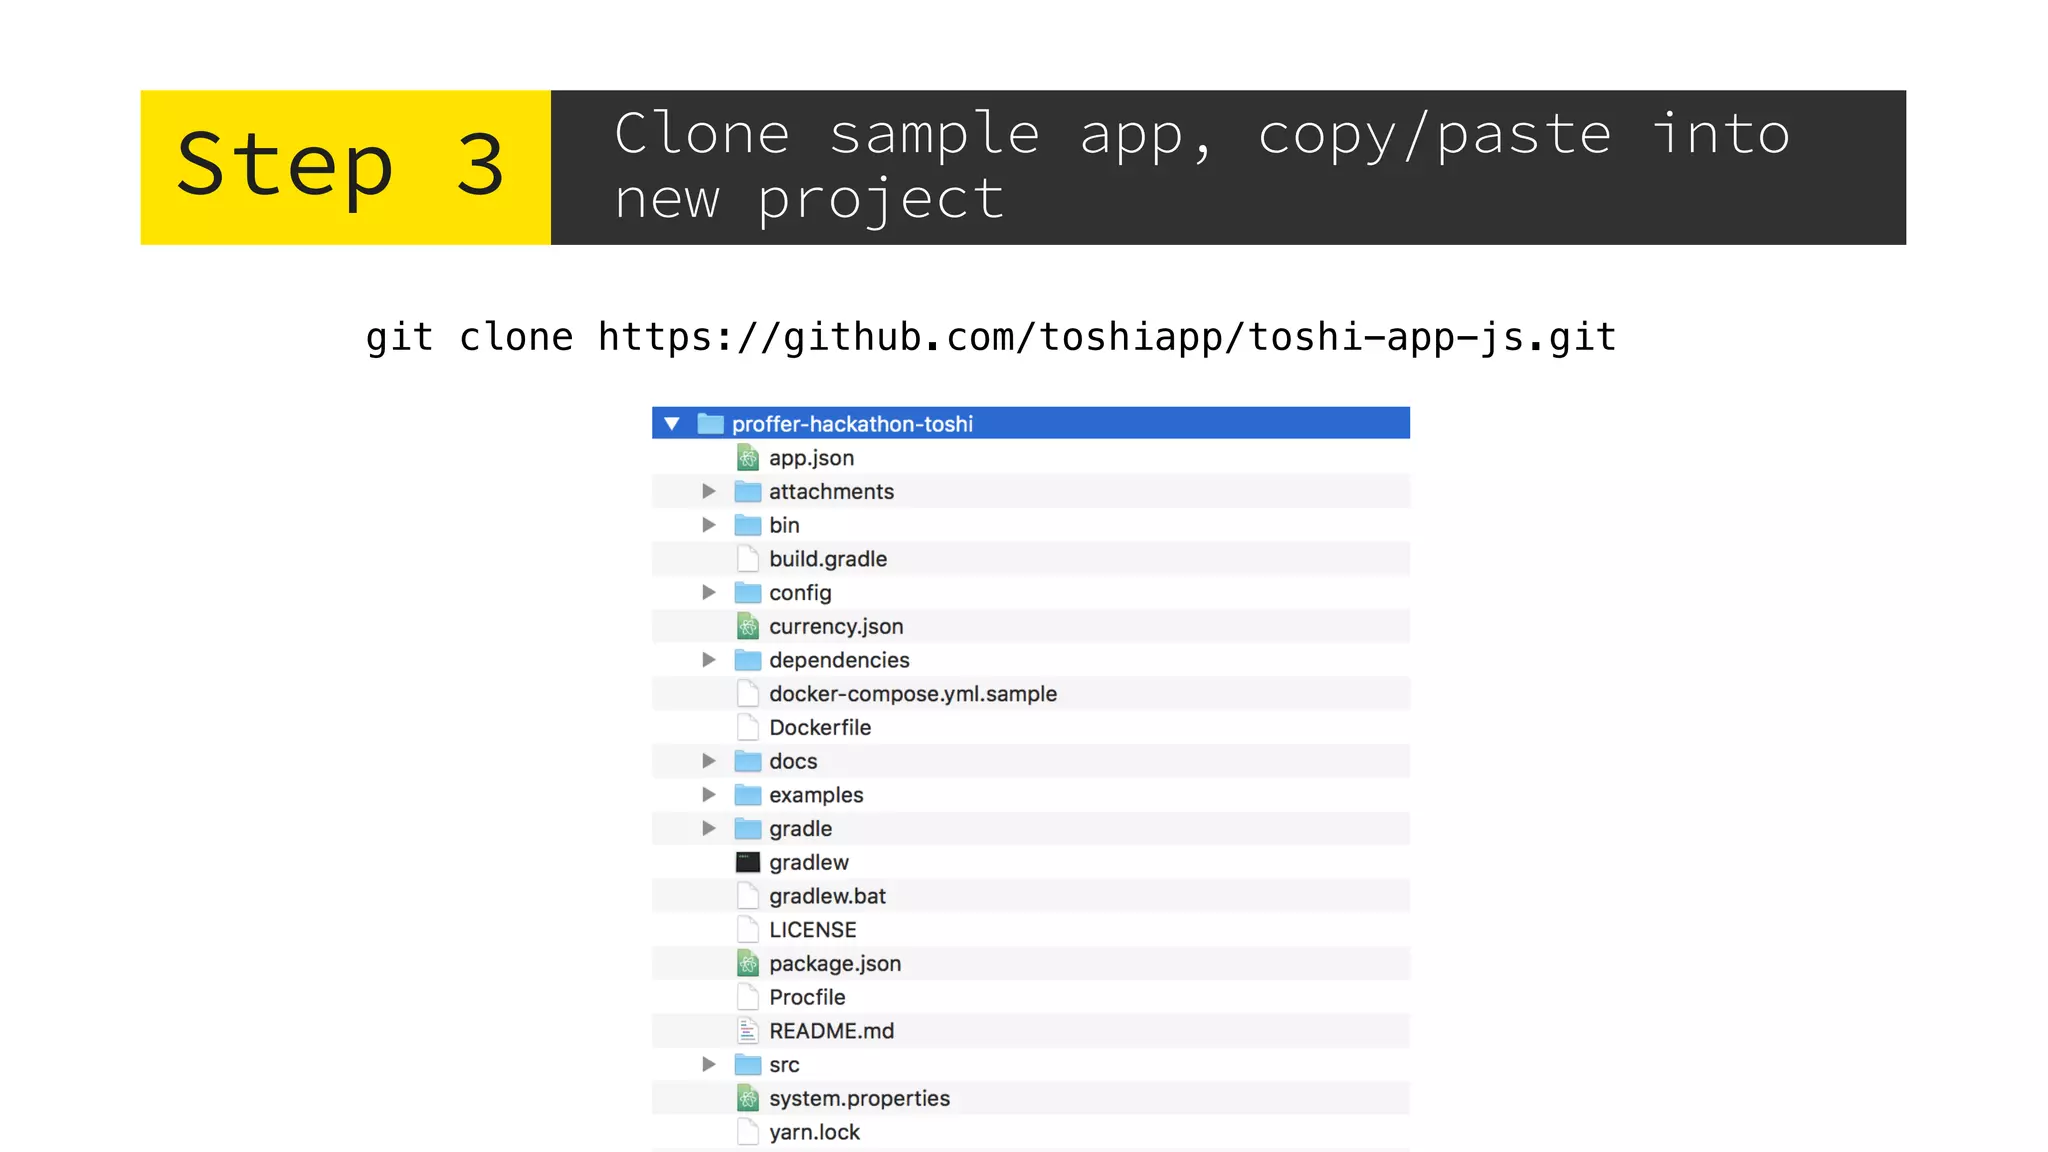Select the examples folder name
The width and height of the screenshot is (2048, 1152).
[x=816, y=796]
